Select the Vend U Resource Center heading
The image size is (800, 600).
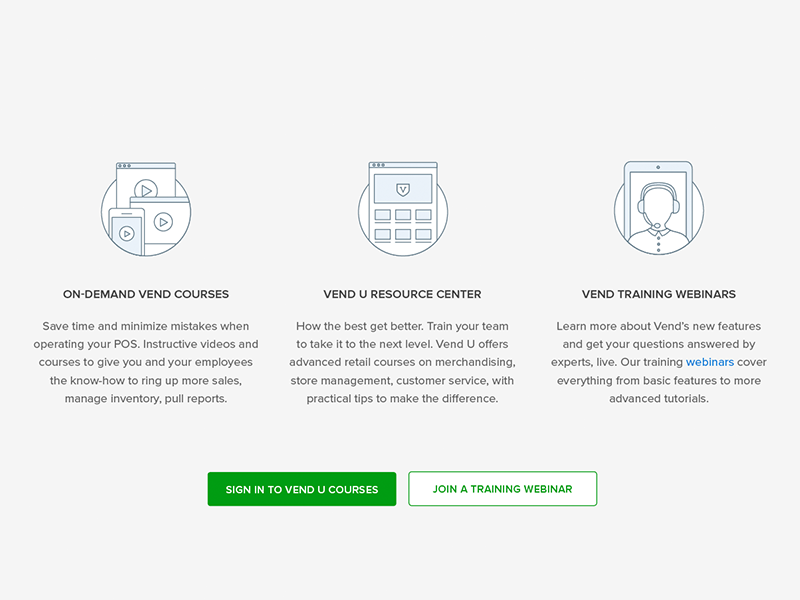pos(403,294)
